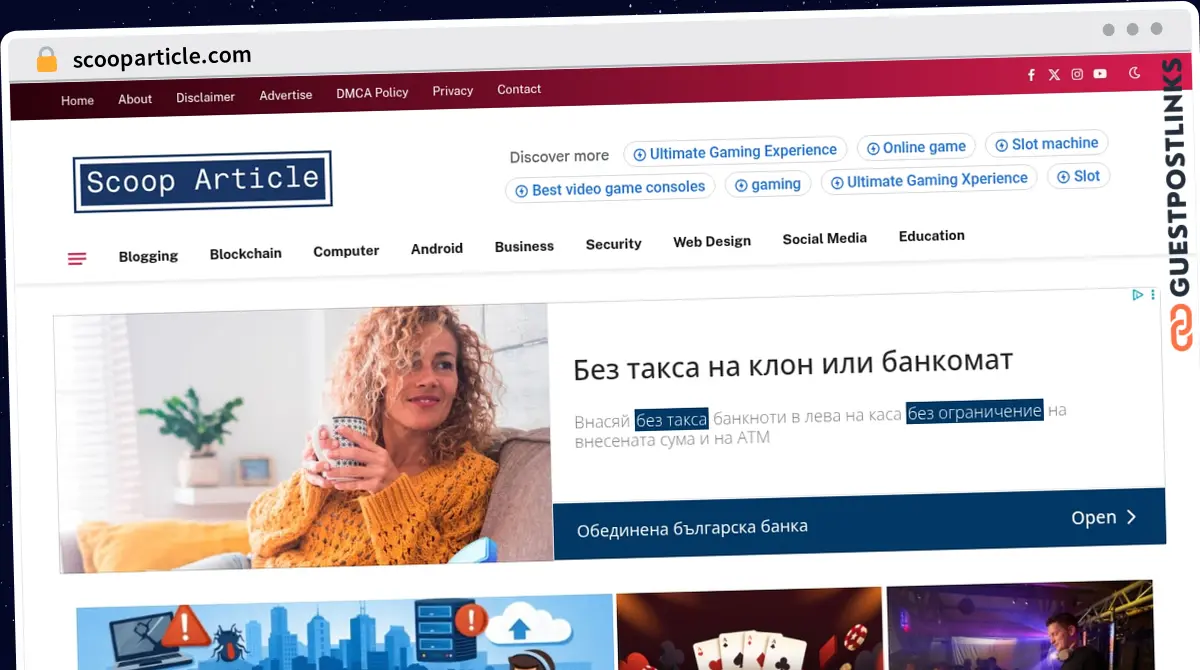Expand the Ultimate Gaming Experience suggestion
The image size is (1200, 670).
[x=735, y=153]
